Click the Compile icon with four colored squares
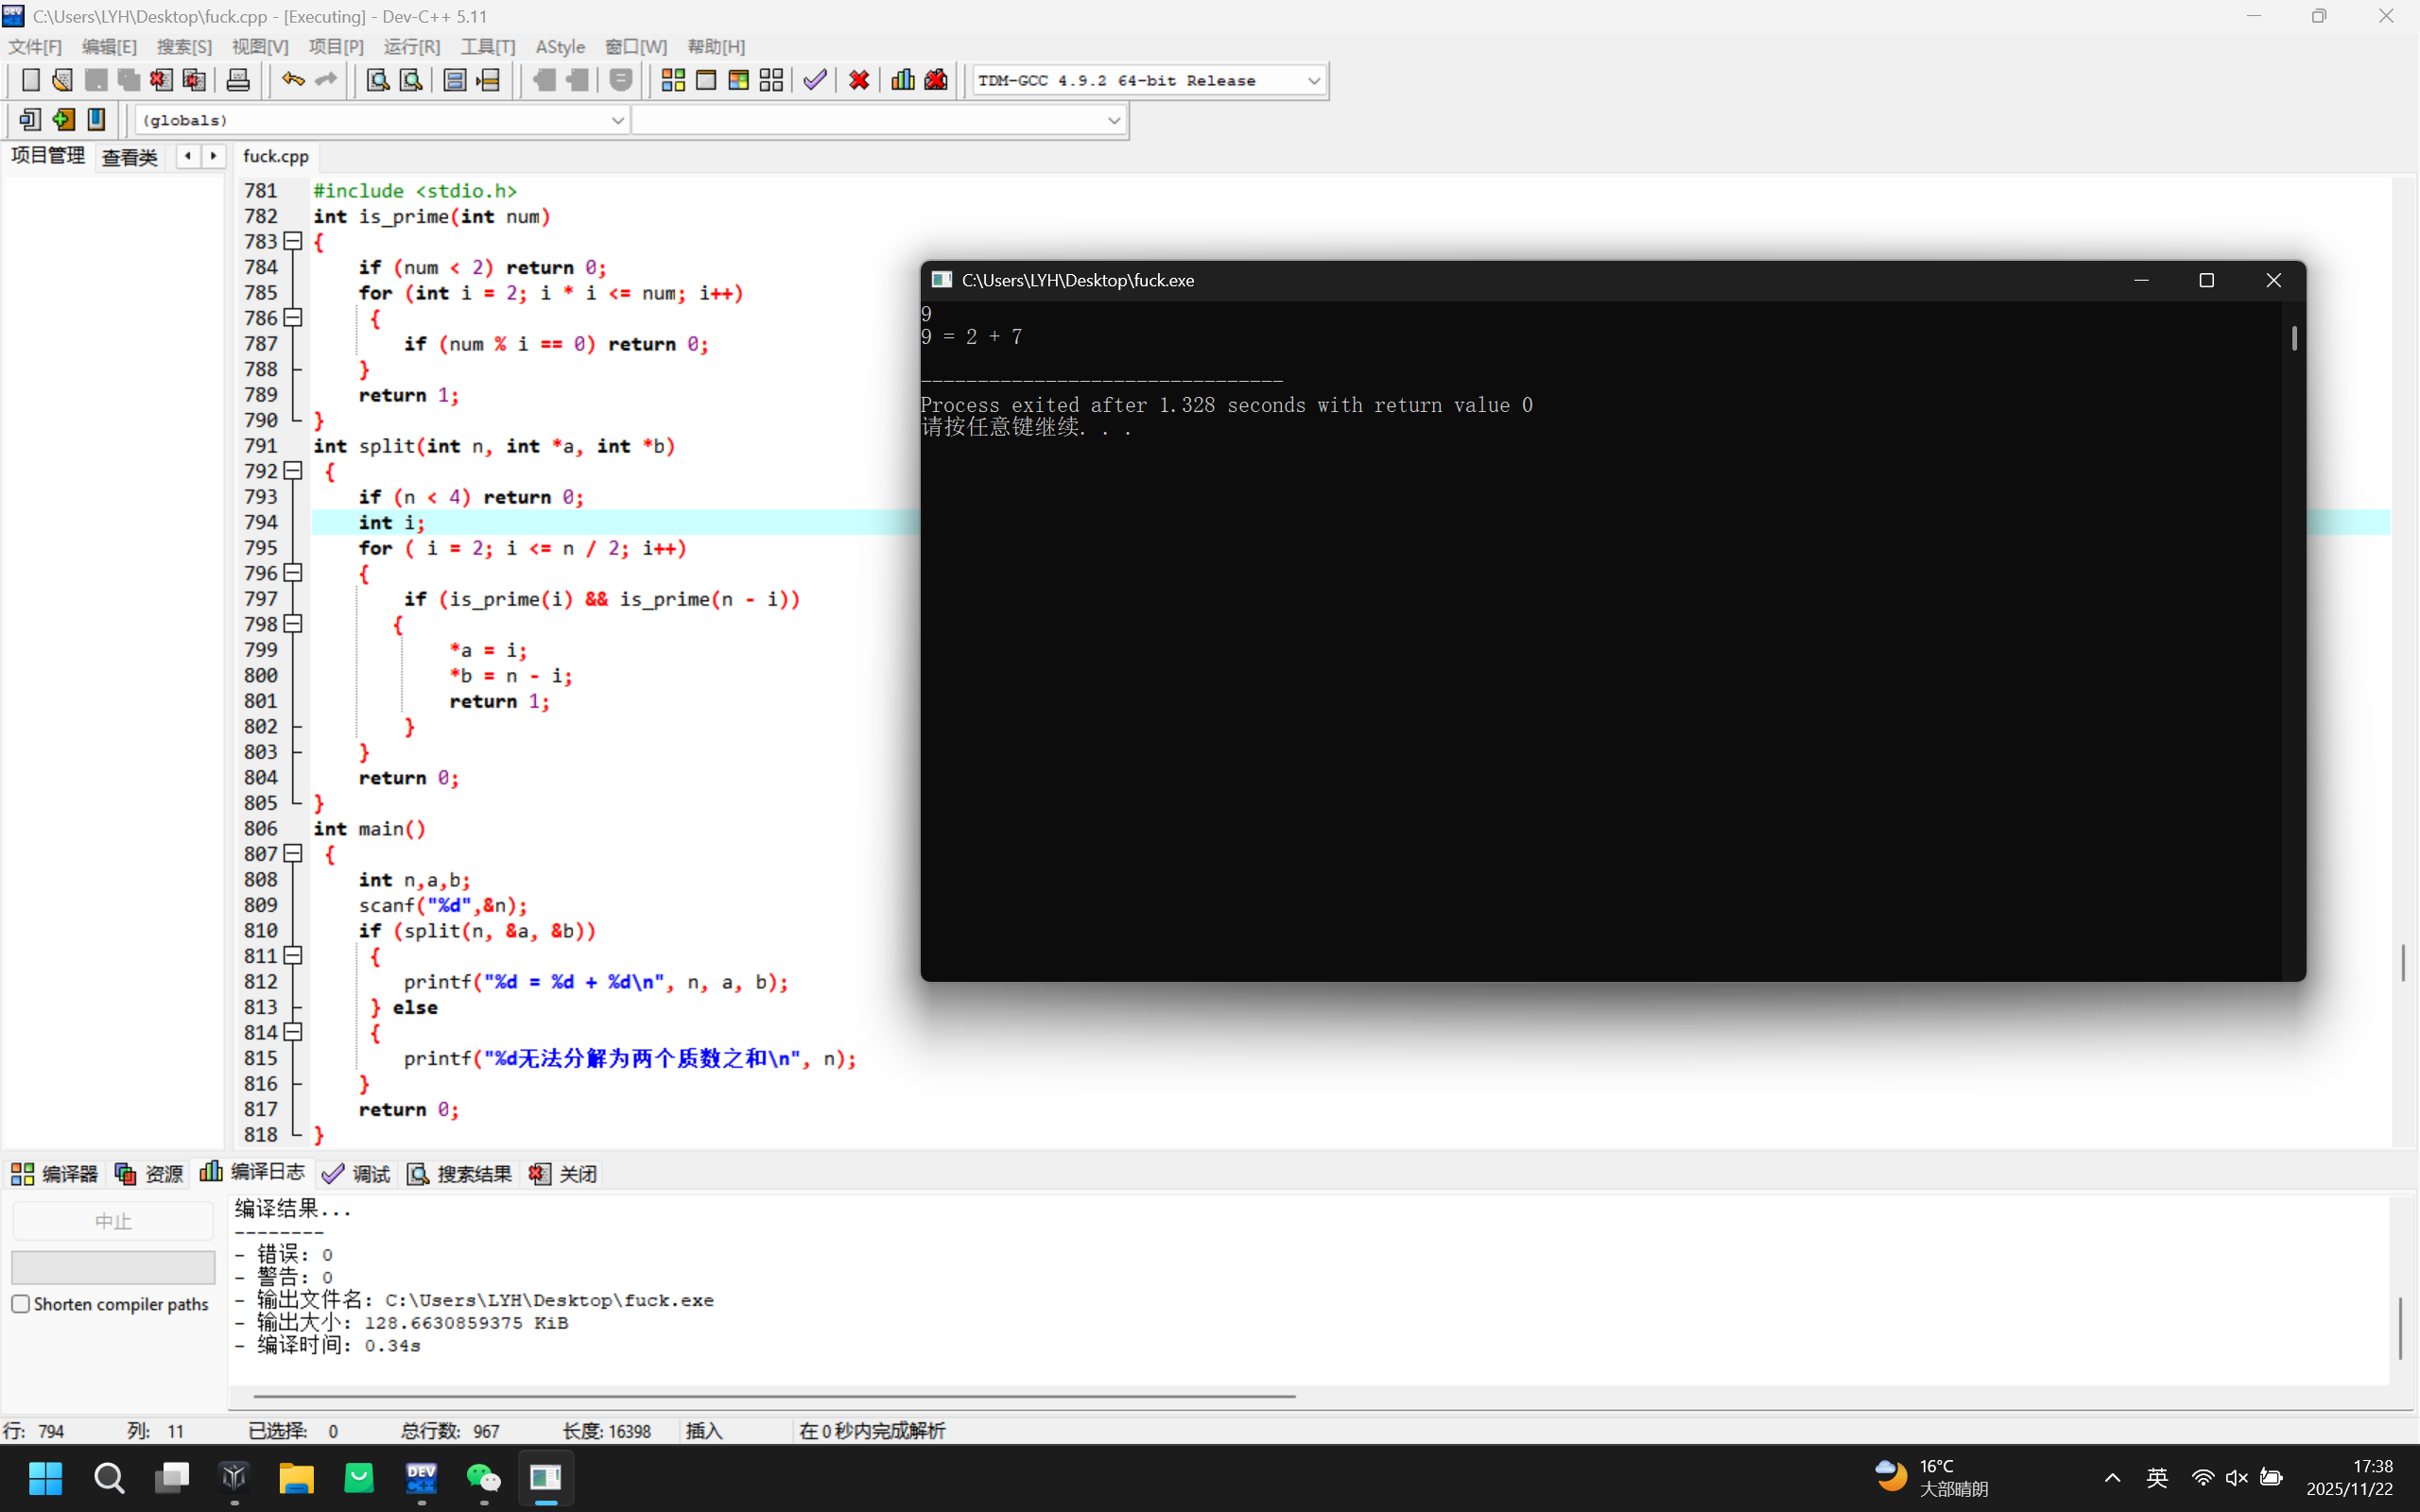This screenshot has width=2420, height=1512. tap(673, 80)
